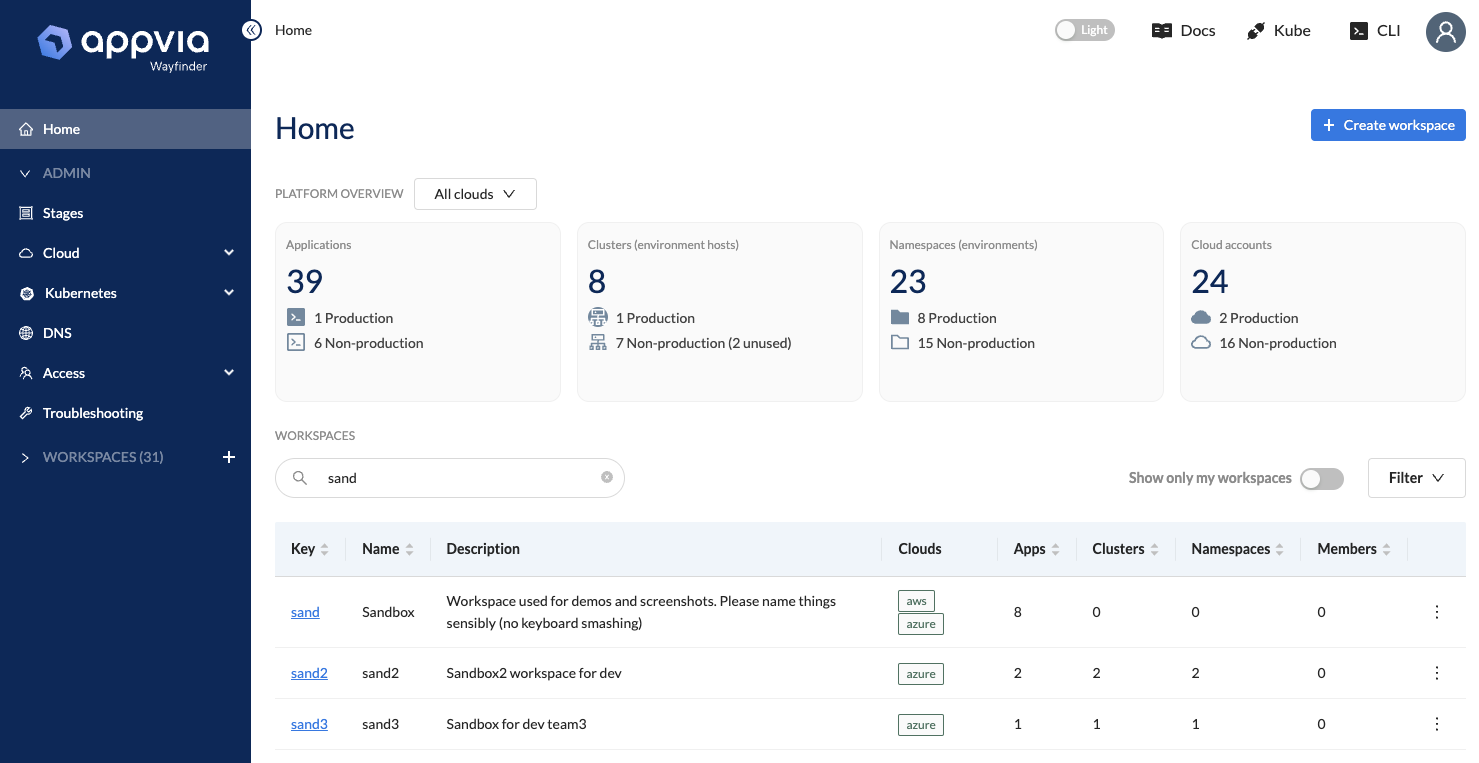Collapse the ADMIN section
Viewport: 1479px width, 763px height.
pyautogui.click(x=26, y=173)
